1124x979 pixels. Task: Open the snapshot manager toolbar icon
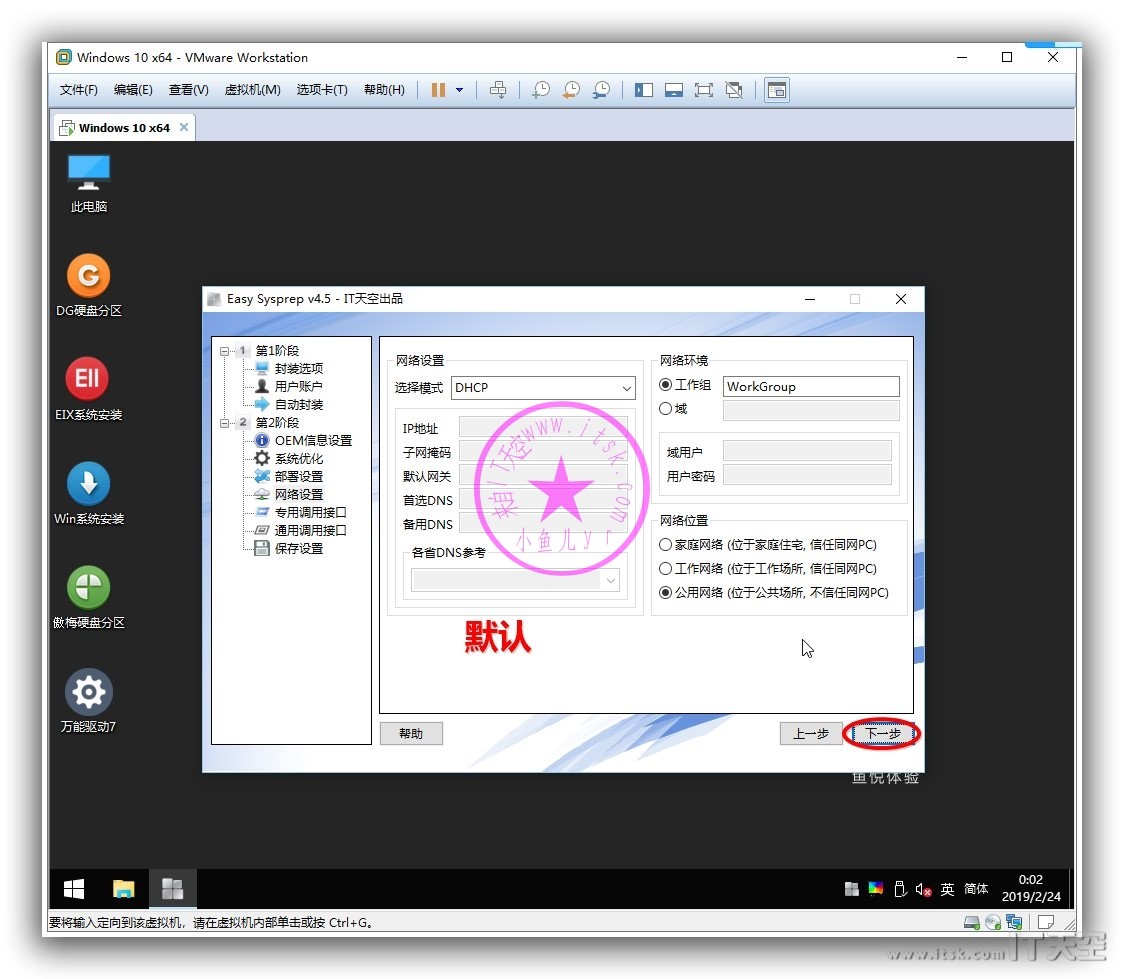pos(601,90)
